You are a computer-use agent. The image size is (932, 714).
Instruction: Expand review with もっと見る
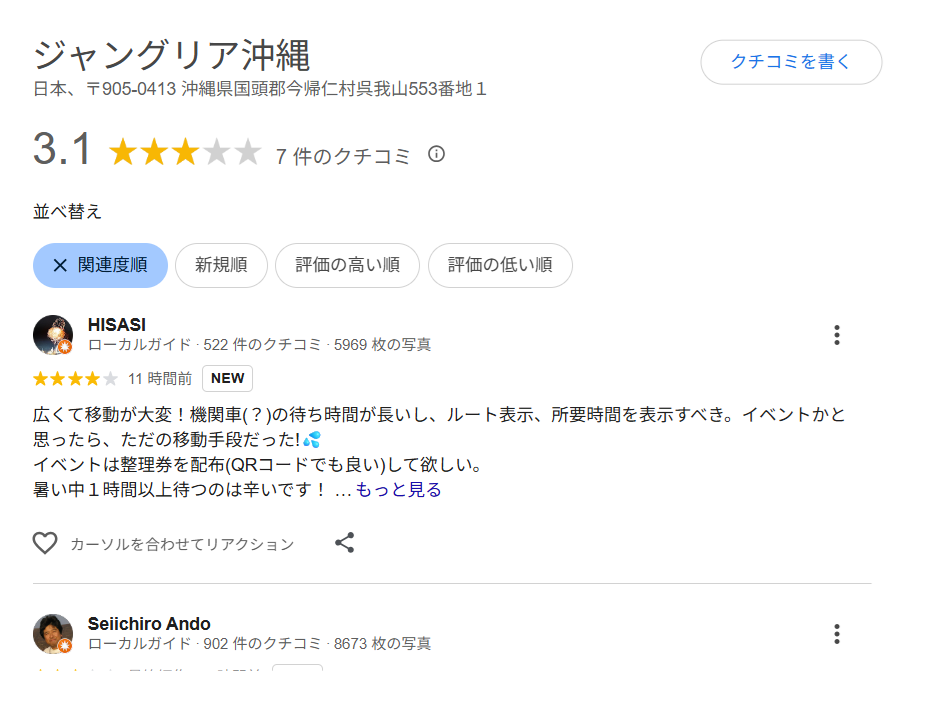(x=398, y=489)
